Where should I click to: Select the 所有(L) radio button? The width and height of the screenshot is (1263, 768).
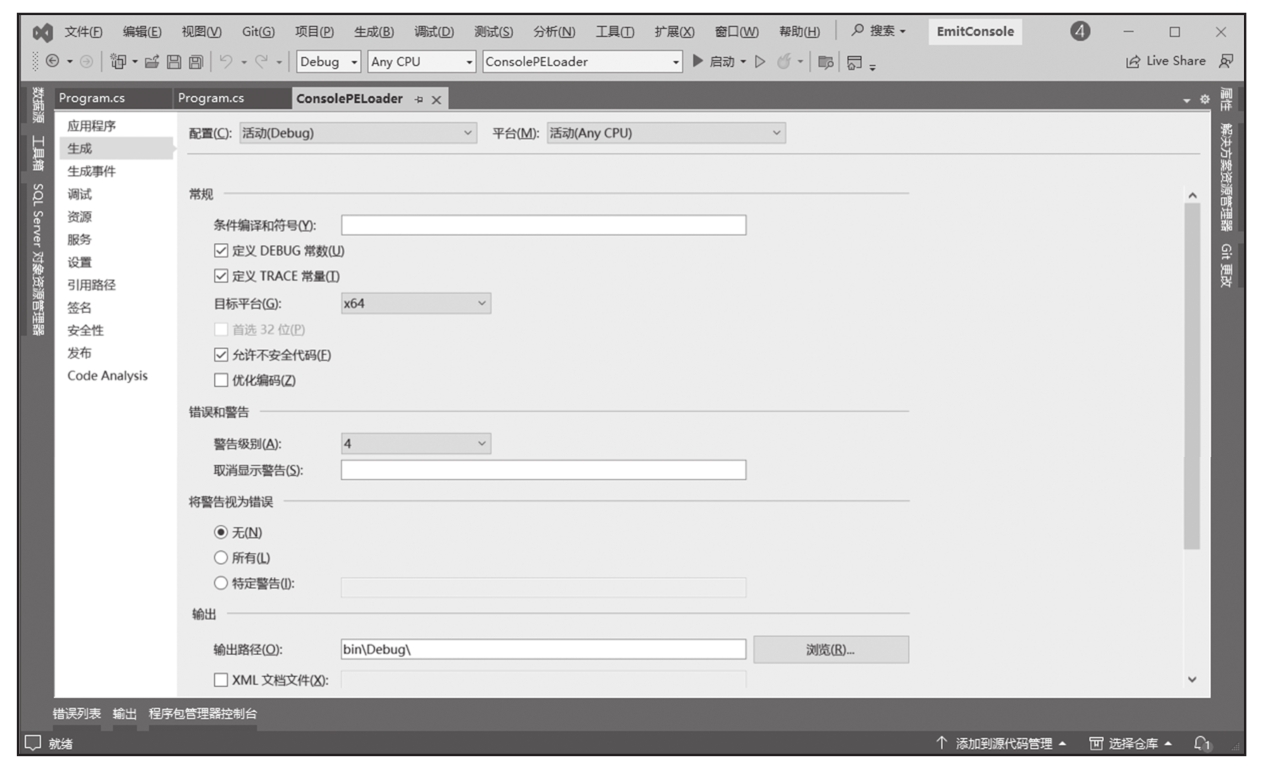[221, 557]
